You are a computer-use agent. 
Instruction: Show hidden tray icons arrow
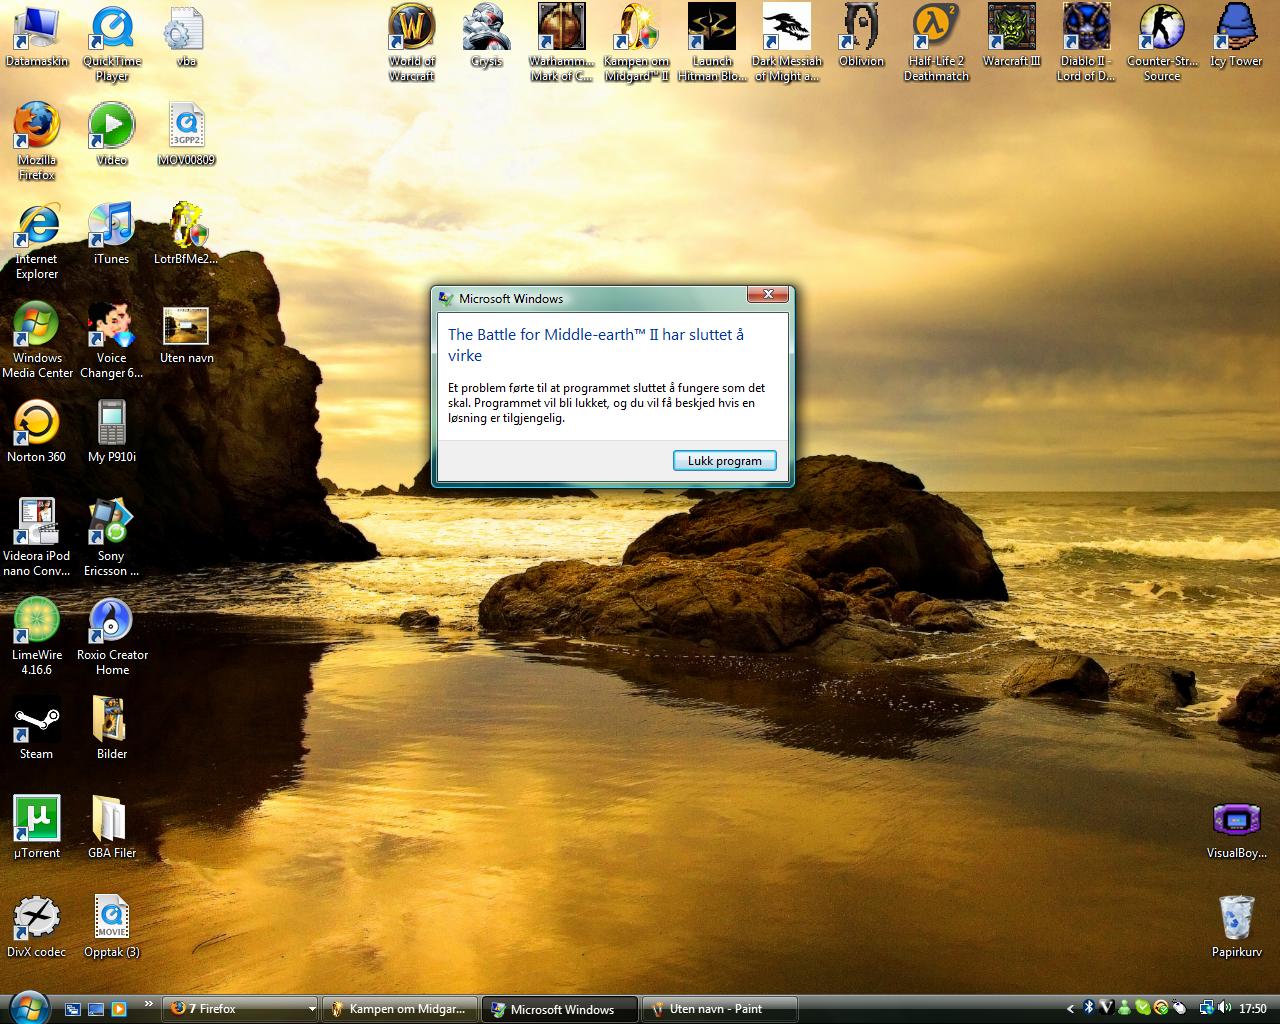tap(1071, 1009)
